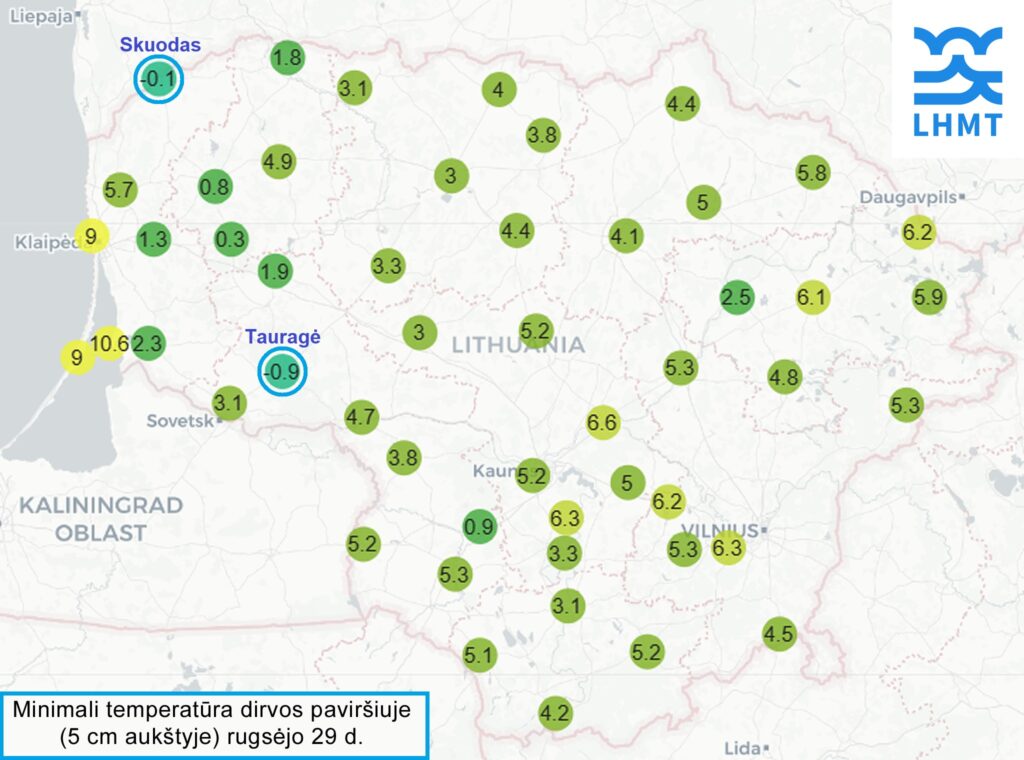Click the Minimali temperatūra caption box
This screenshot has width=1024, height=760.
click(214, 725)
